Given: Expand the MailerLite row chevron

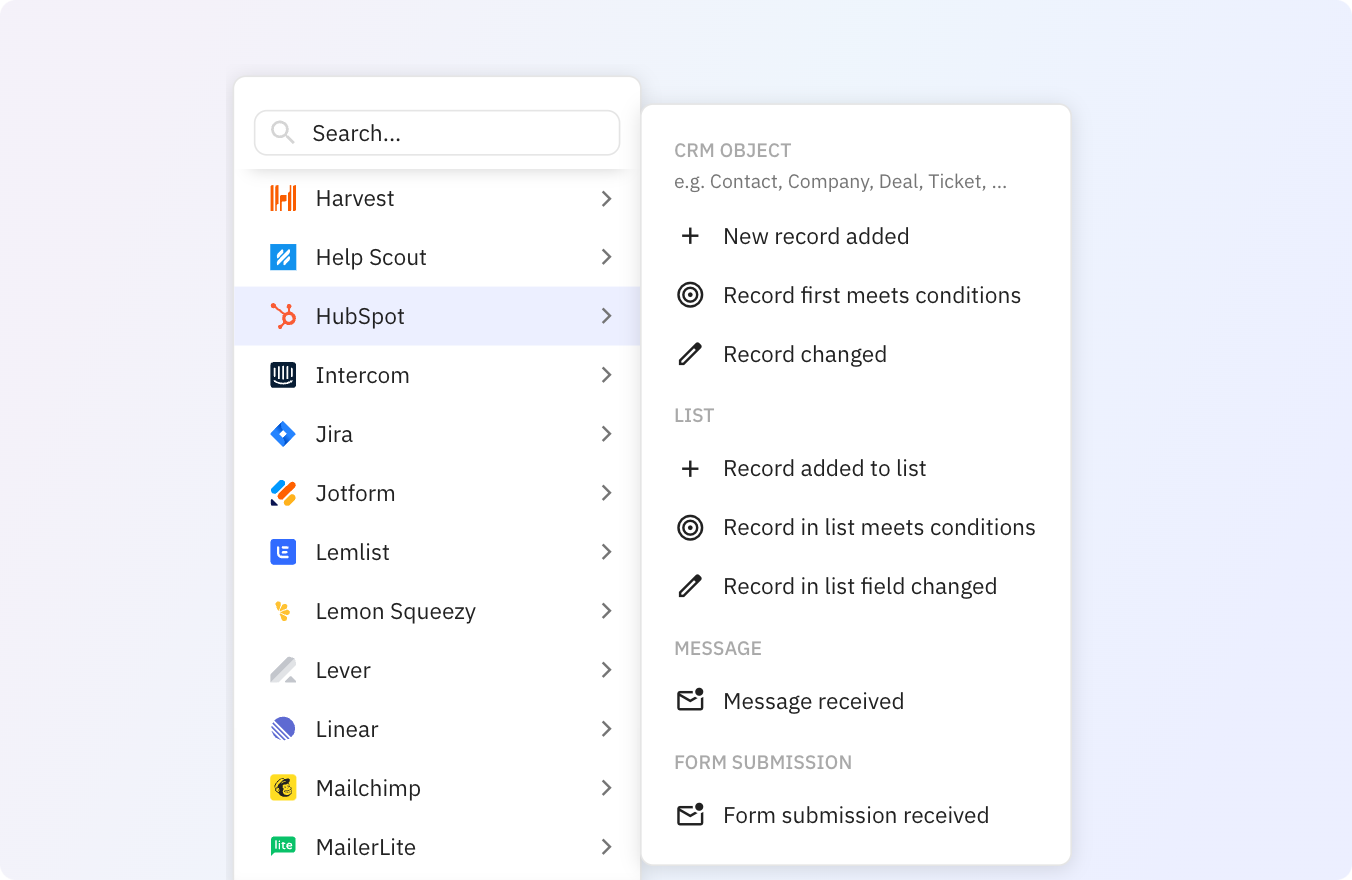Looking at the screenshot, I should (x=606, y=847).
